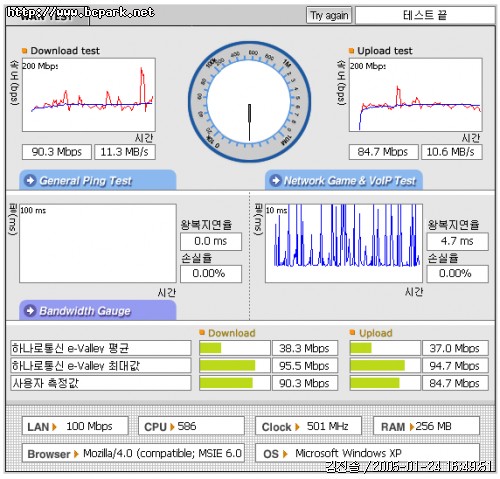Click the orange marker beside Download test
This screenshot has width=500, height=479.
[x=24, y=51]
